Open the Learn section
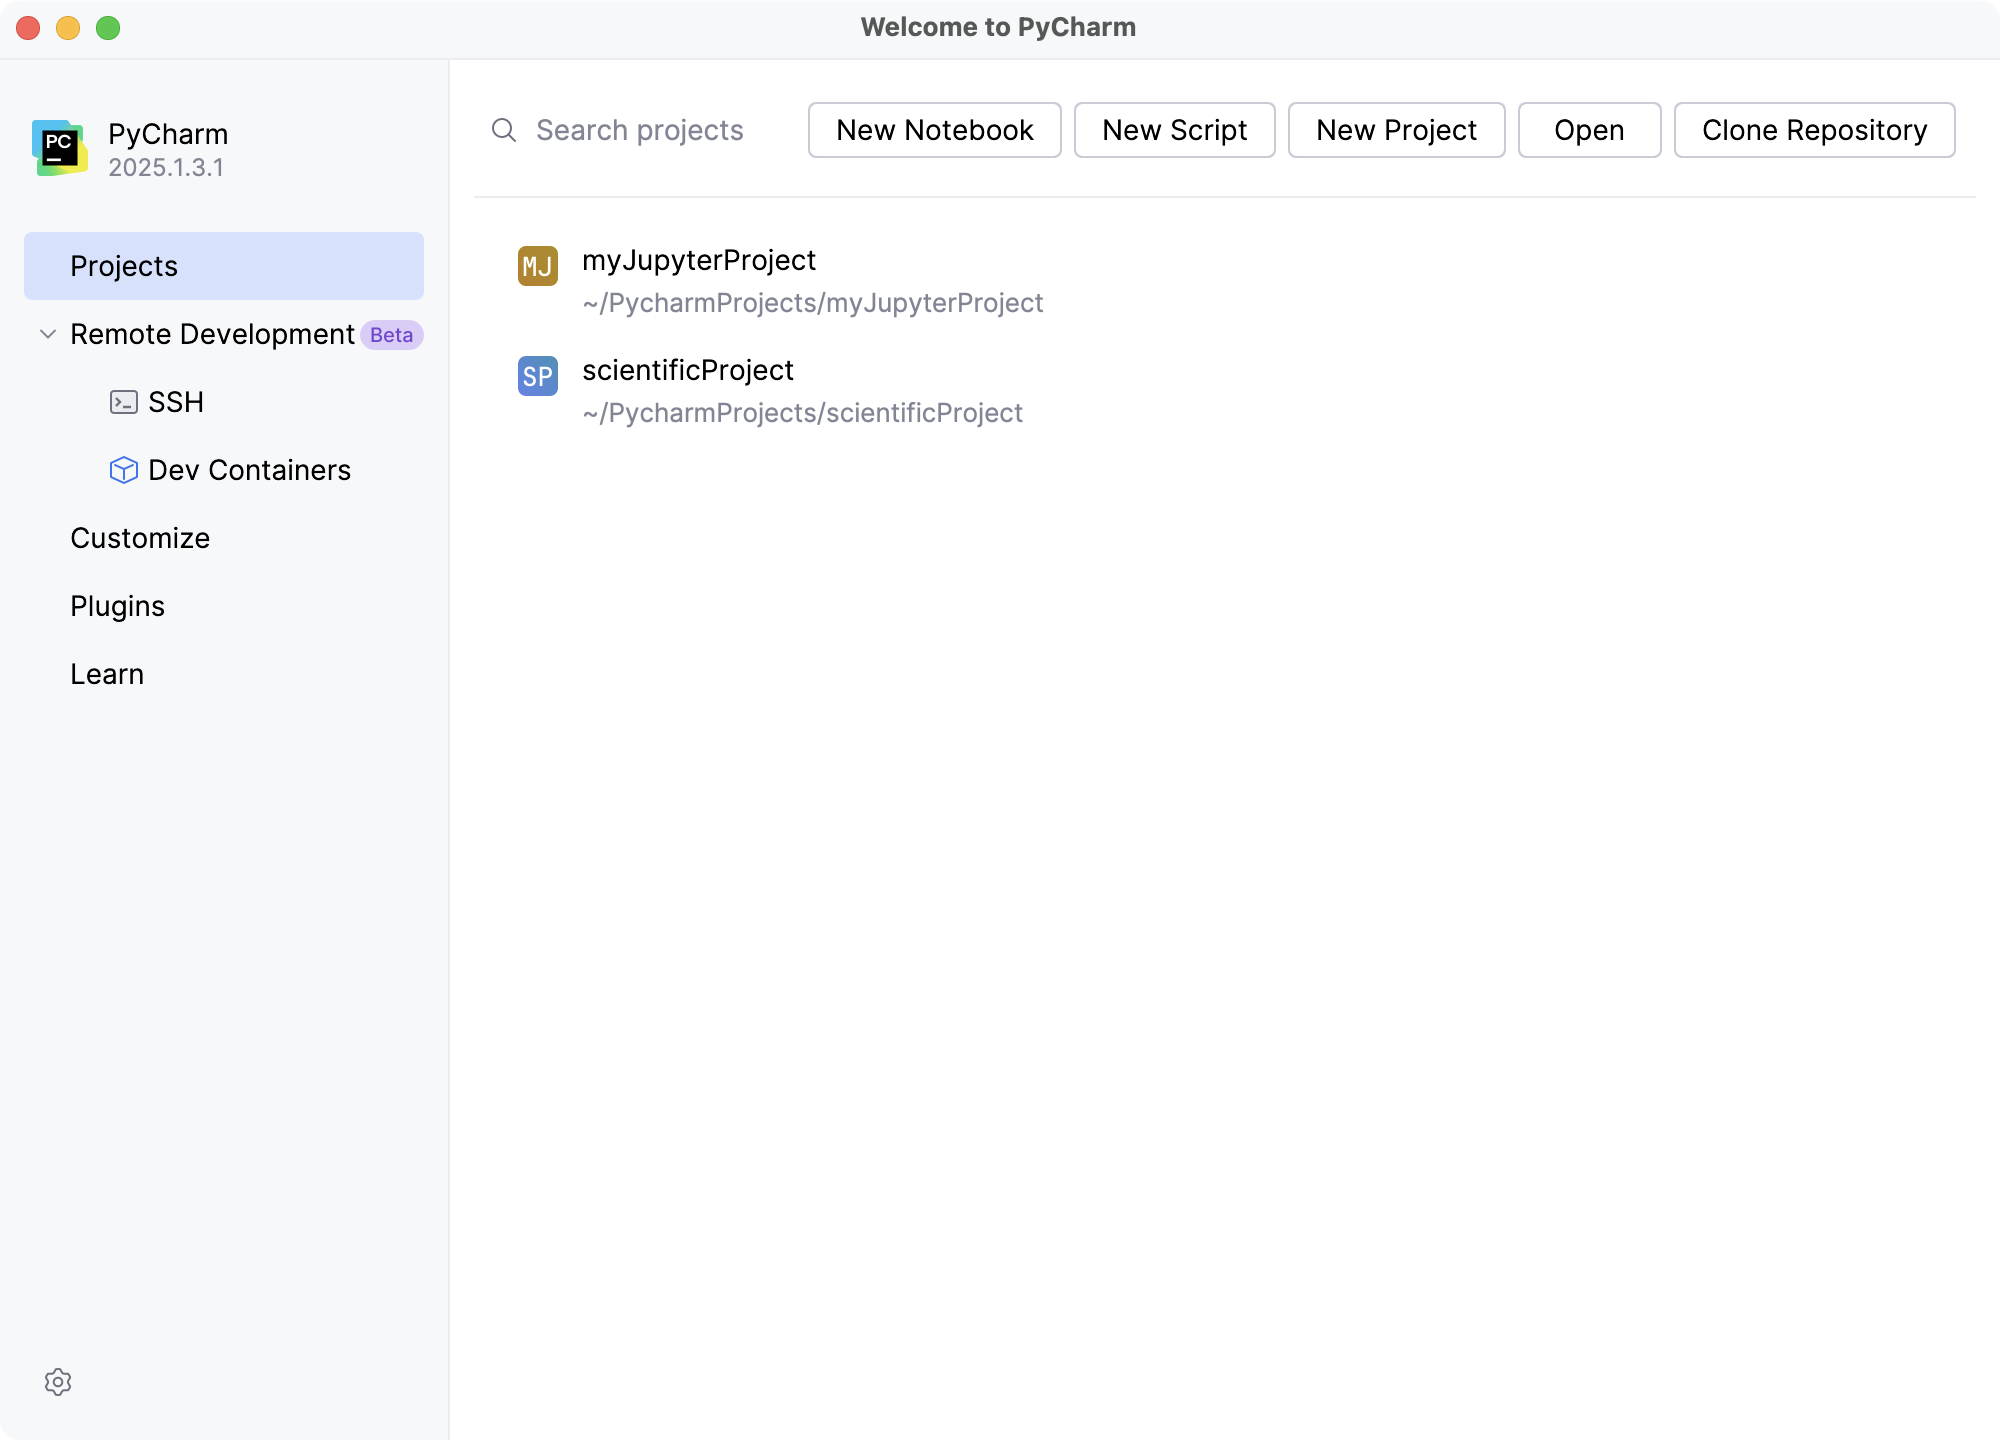Image resolution: width=2000 pixels, height=1440 pixels. pyautogui.click(x=106, y=674)
